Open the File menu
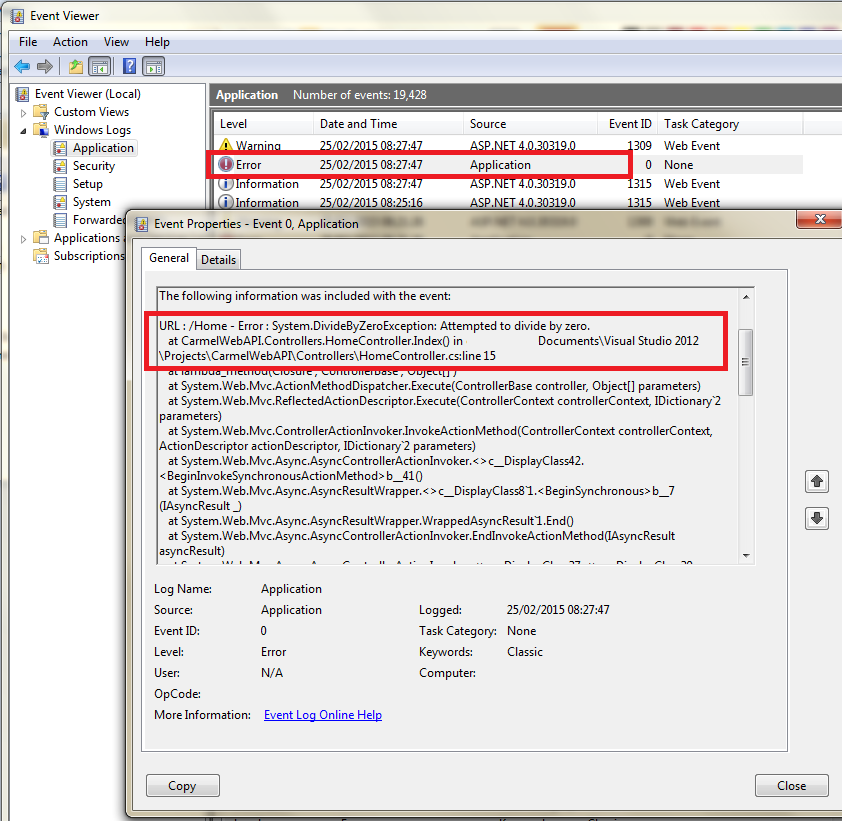842x821 pixels. coord(28,42)
